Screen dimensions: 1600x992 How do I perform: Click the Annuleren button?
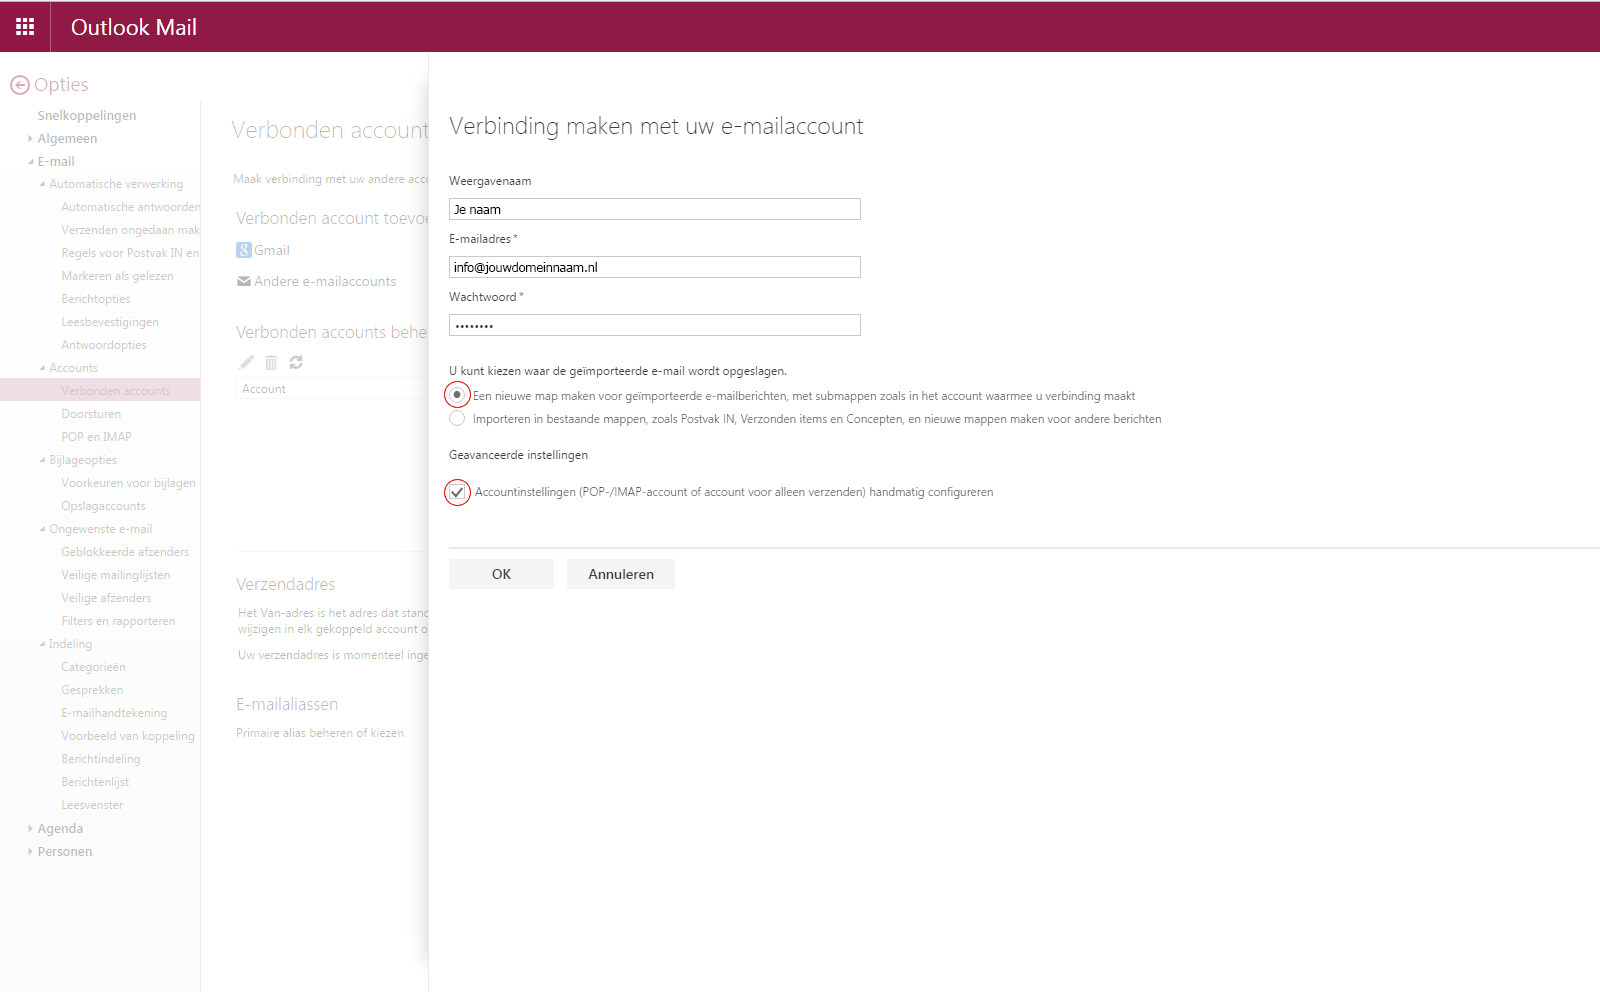pos(621,574)
